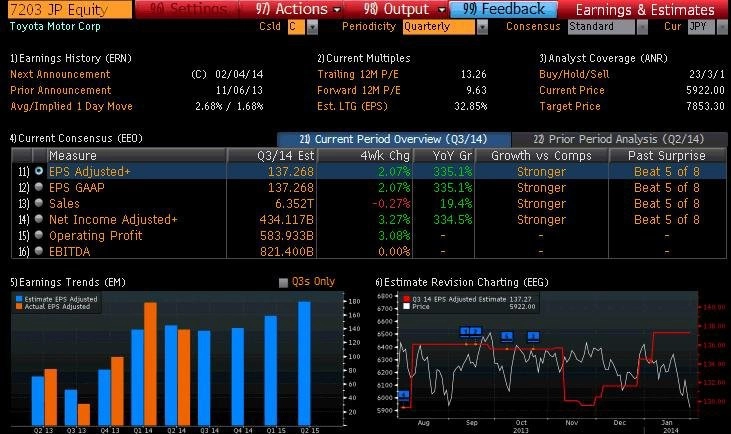The image size is (731, 434).
Task: Select the EBITDA radio button
Action: [x=39, y=251]
